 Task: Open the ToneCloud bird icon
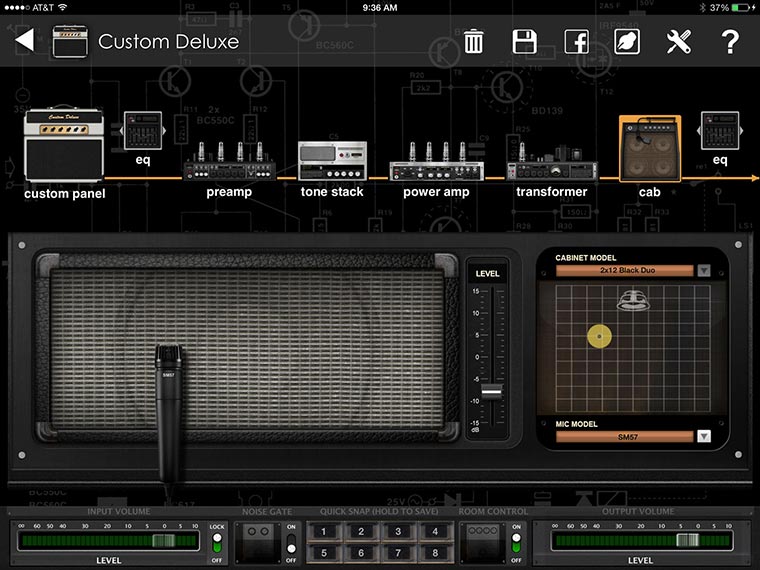click(x=627, y=41)
